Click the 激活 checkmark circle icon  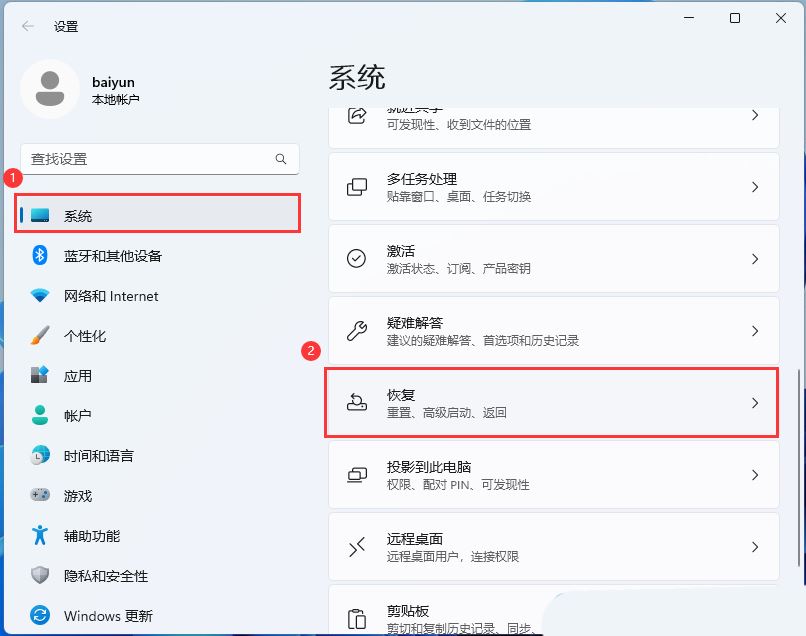pos(356,259)
